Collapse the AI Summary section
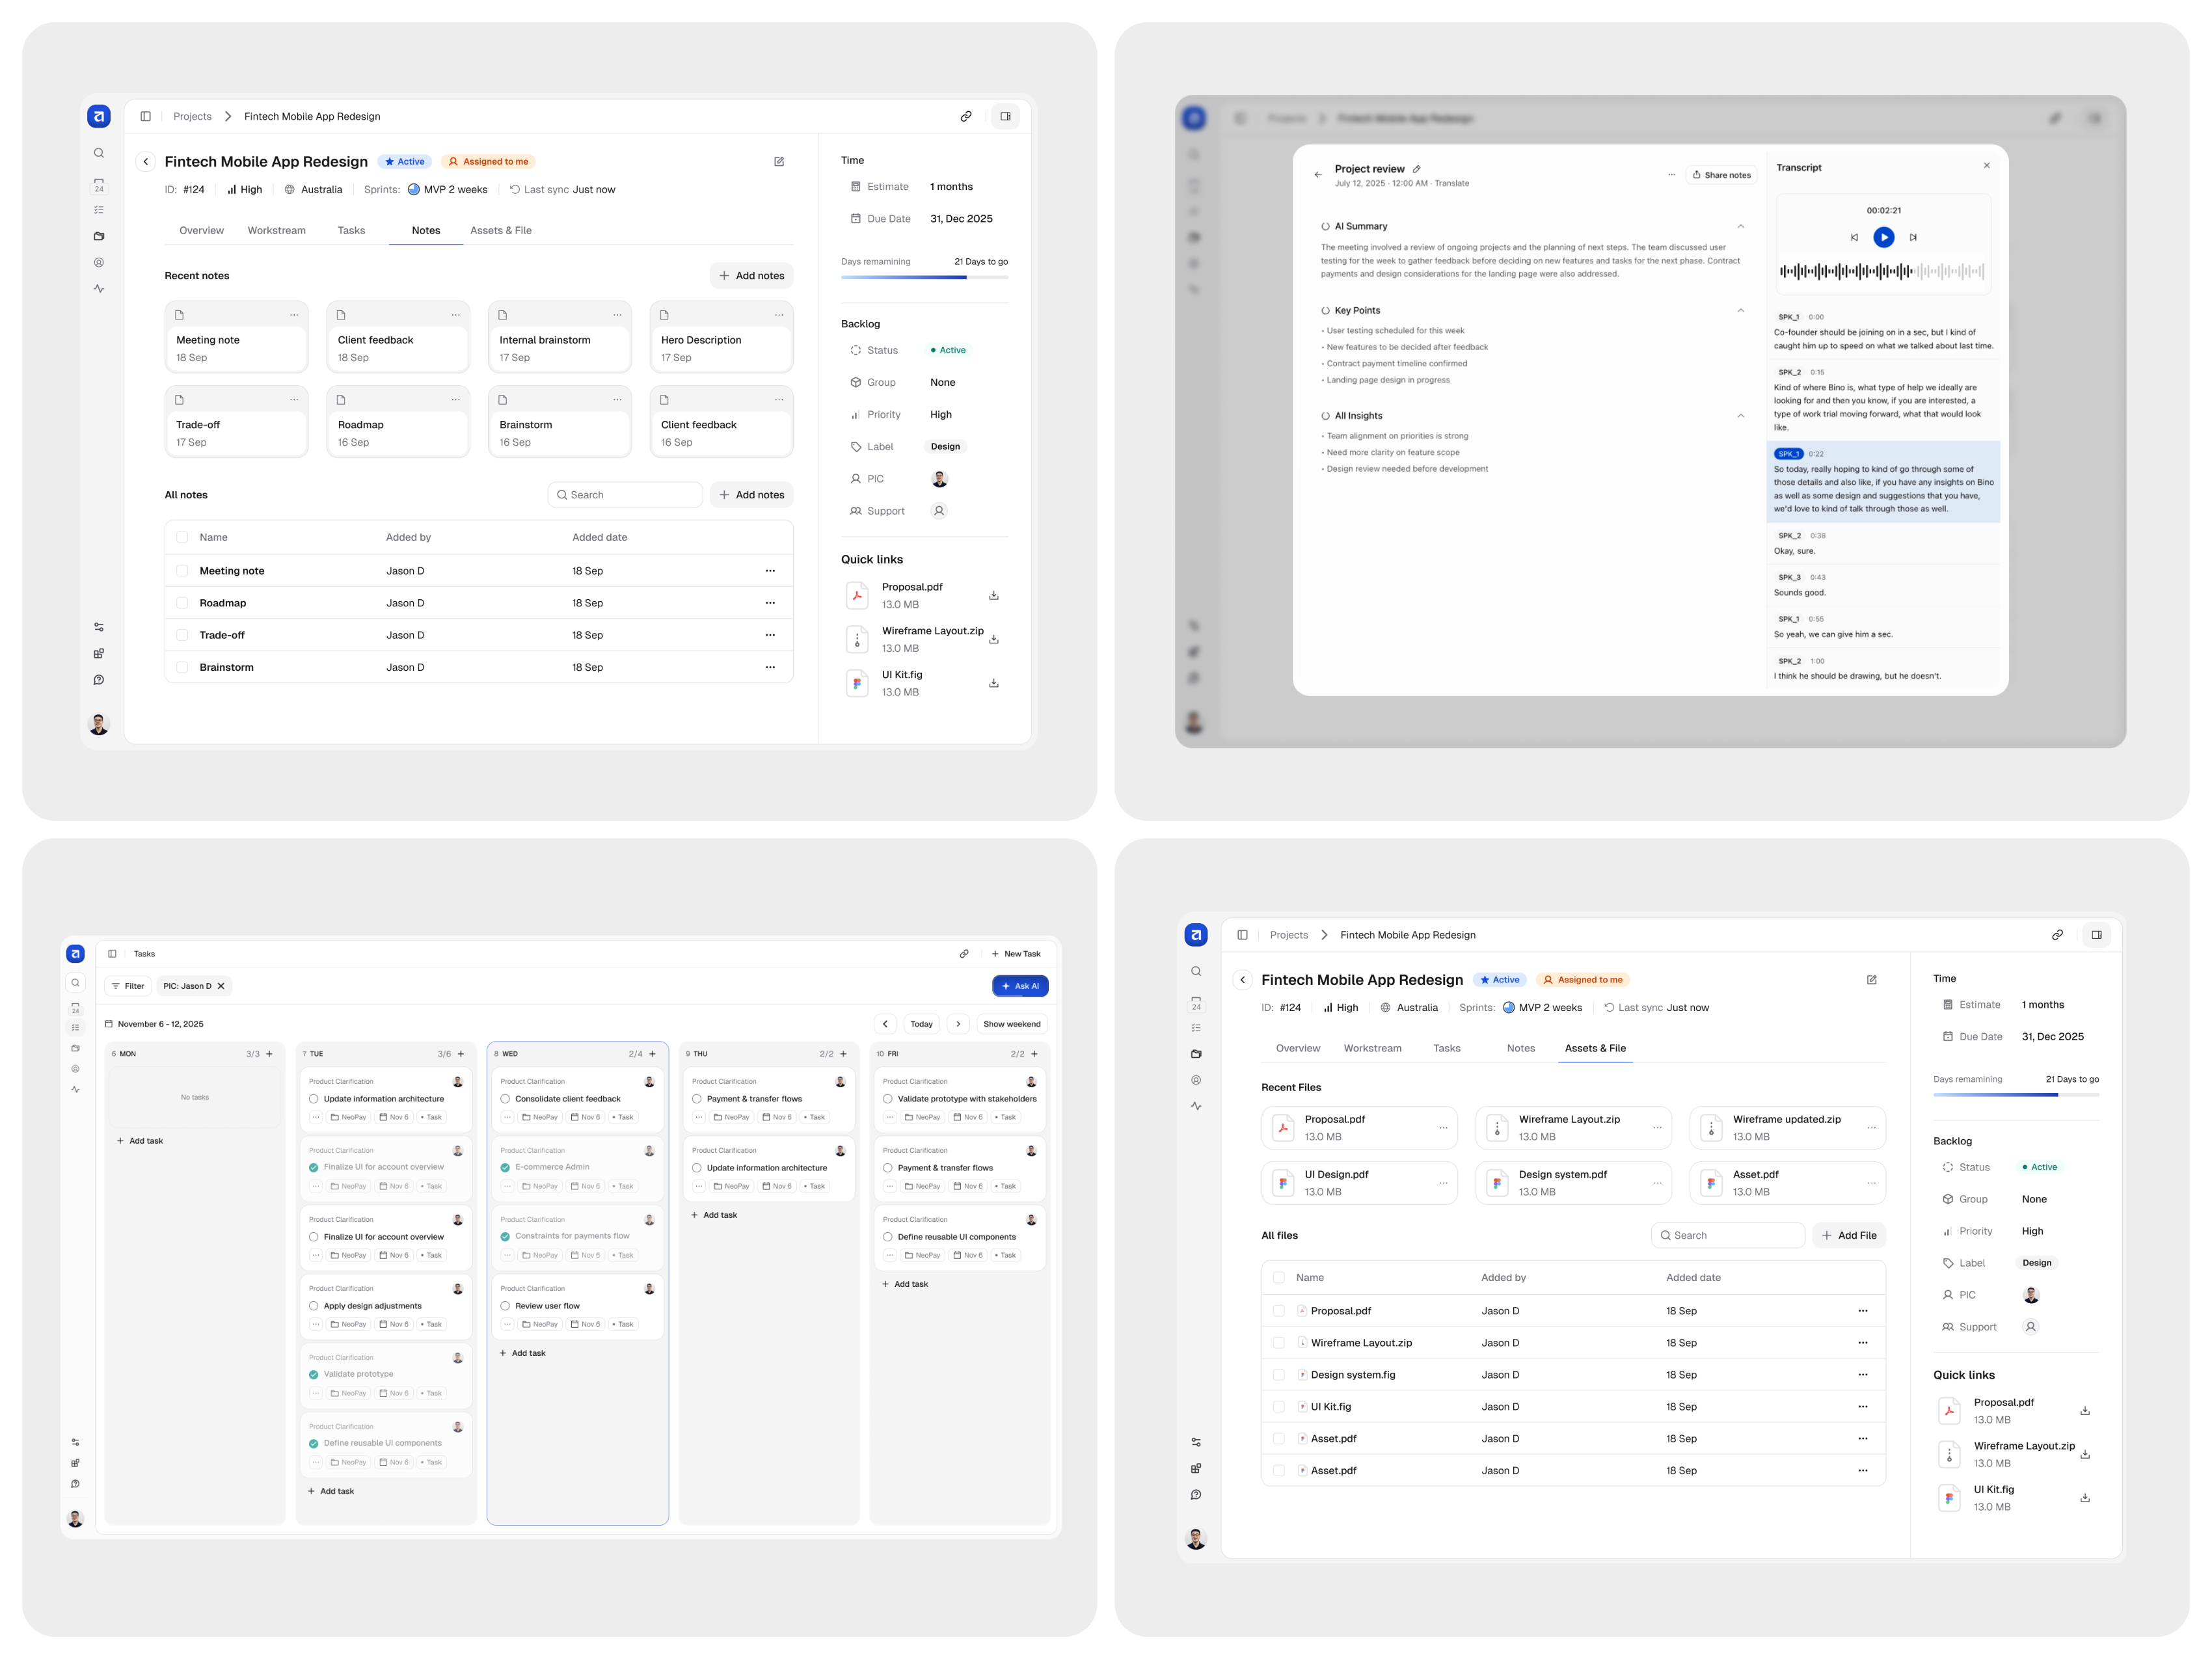 click(x=1740, y=226)
